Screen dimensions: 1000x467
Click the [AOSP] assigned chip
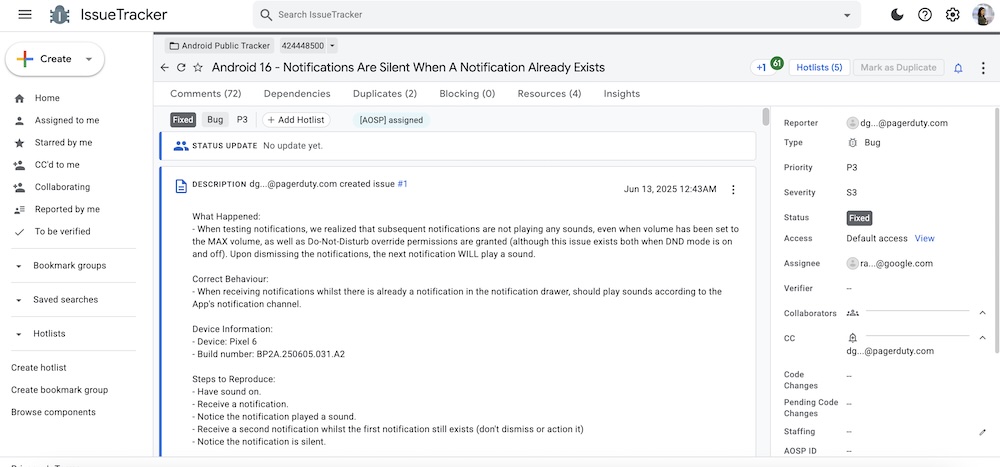[392, 120]
